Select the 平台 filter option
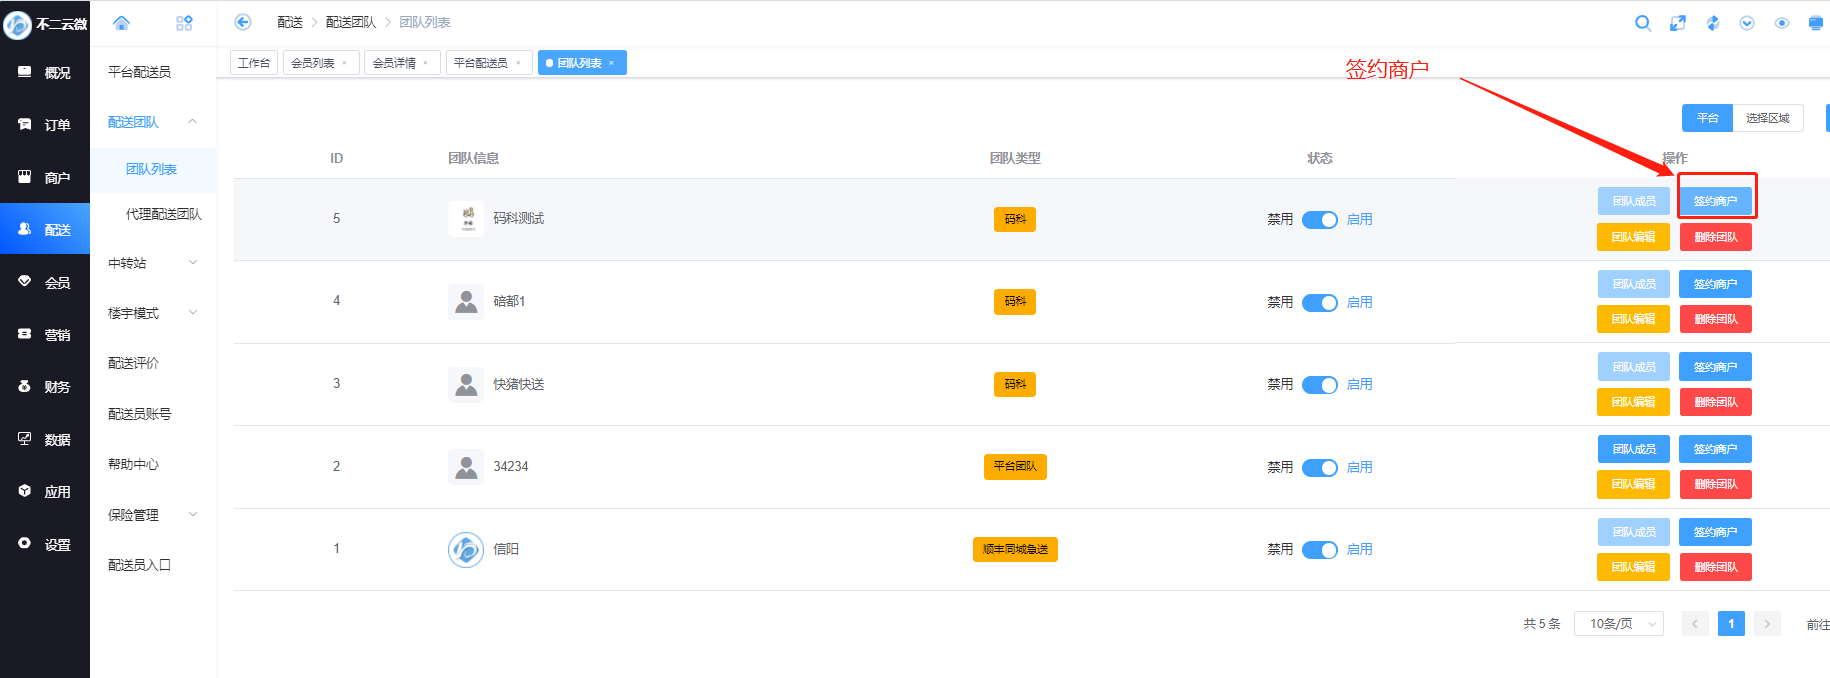This screenshot has width=1830, height=678. click(1707, 118)
